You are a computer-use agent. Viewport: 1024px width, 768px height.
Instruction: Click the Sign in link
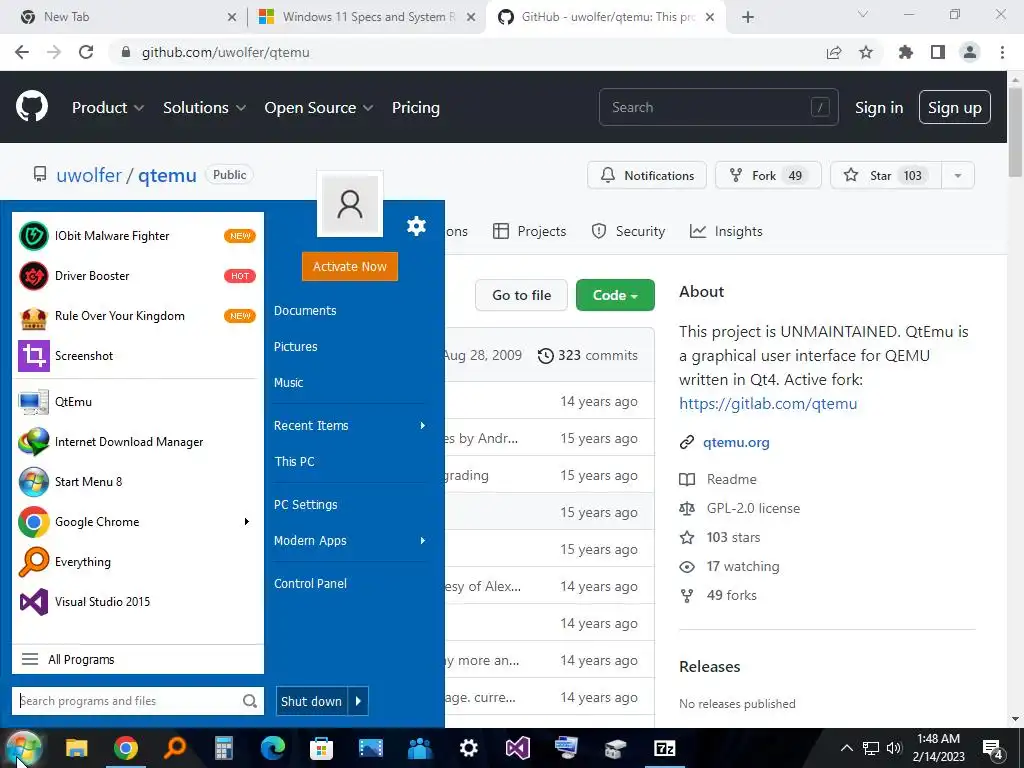point(879,108)
